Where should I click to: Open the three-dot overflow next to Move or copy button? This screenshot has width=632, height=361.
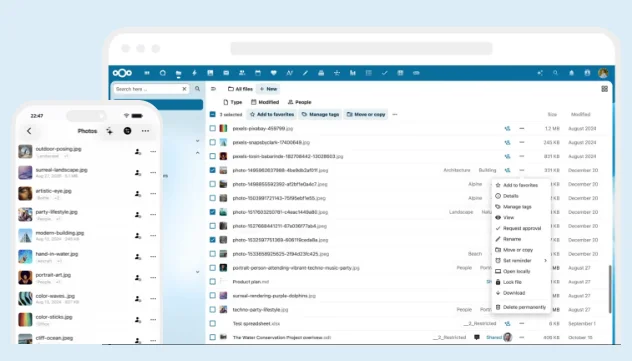pyautogui.click(x=395, y=114)
